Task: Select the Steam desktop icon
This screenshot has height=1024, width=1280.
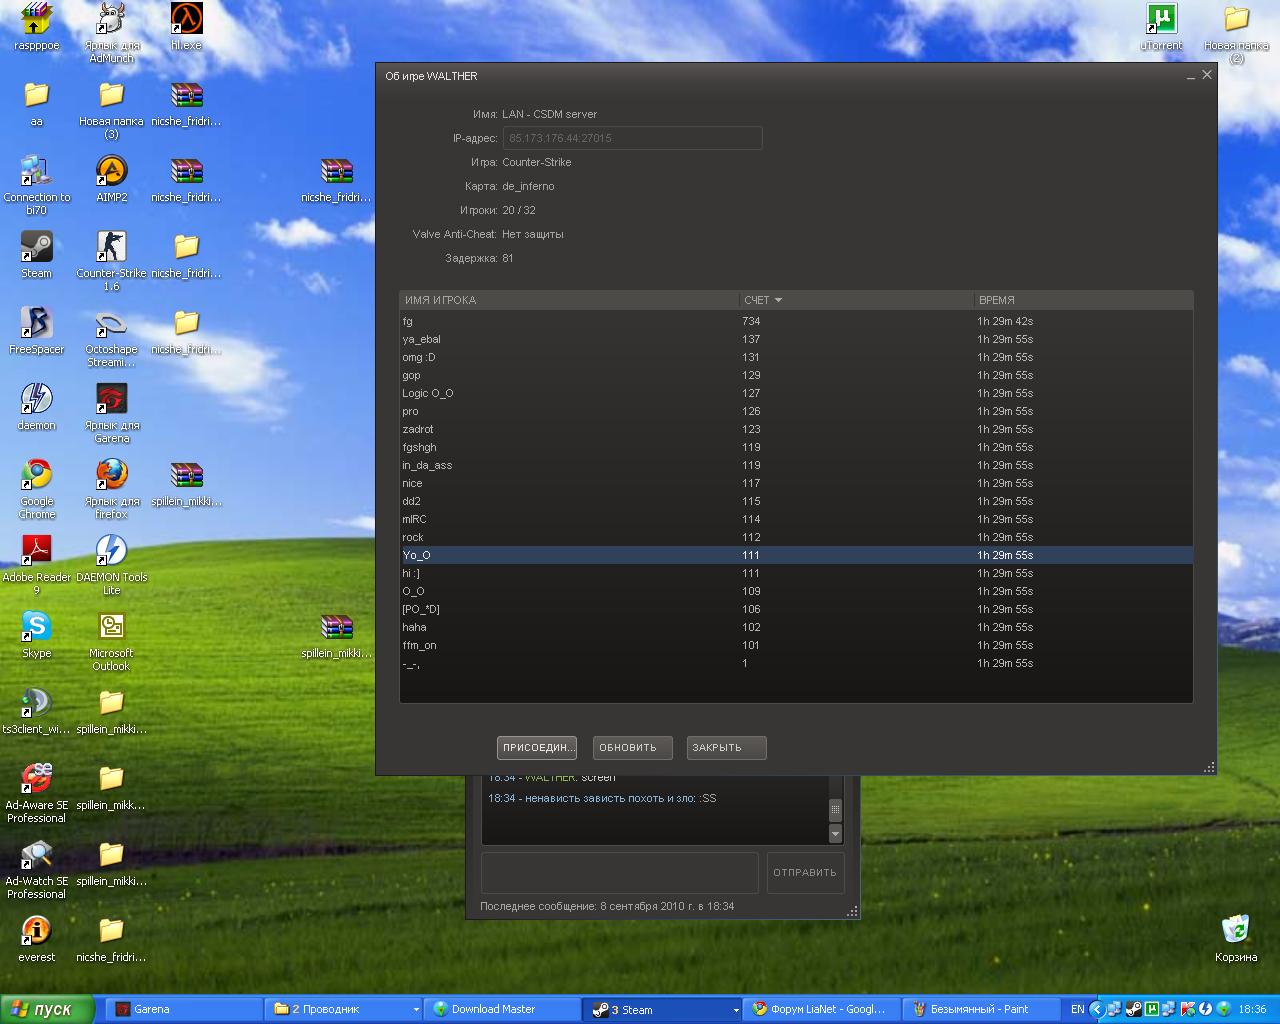Action: pyautogui.click(x=37, y=255)
